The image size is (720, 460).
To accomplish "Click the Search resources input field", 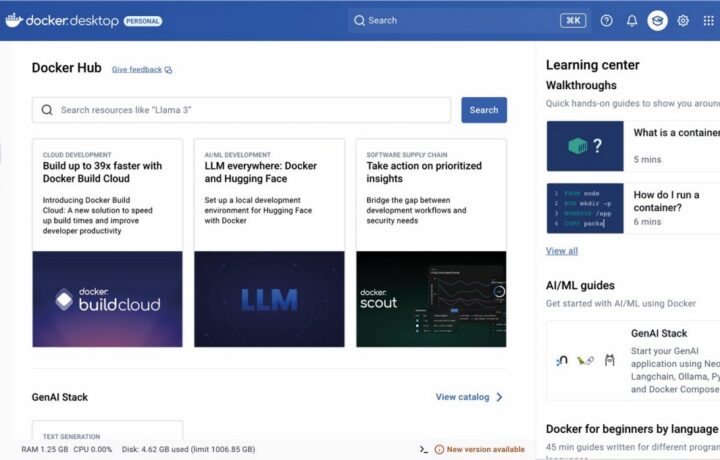I will point(241,110).
